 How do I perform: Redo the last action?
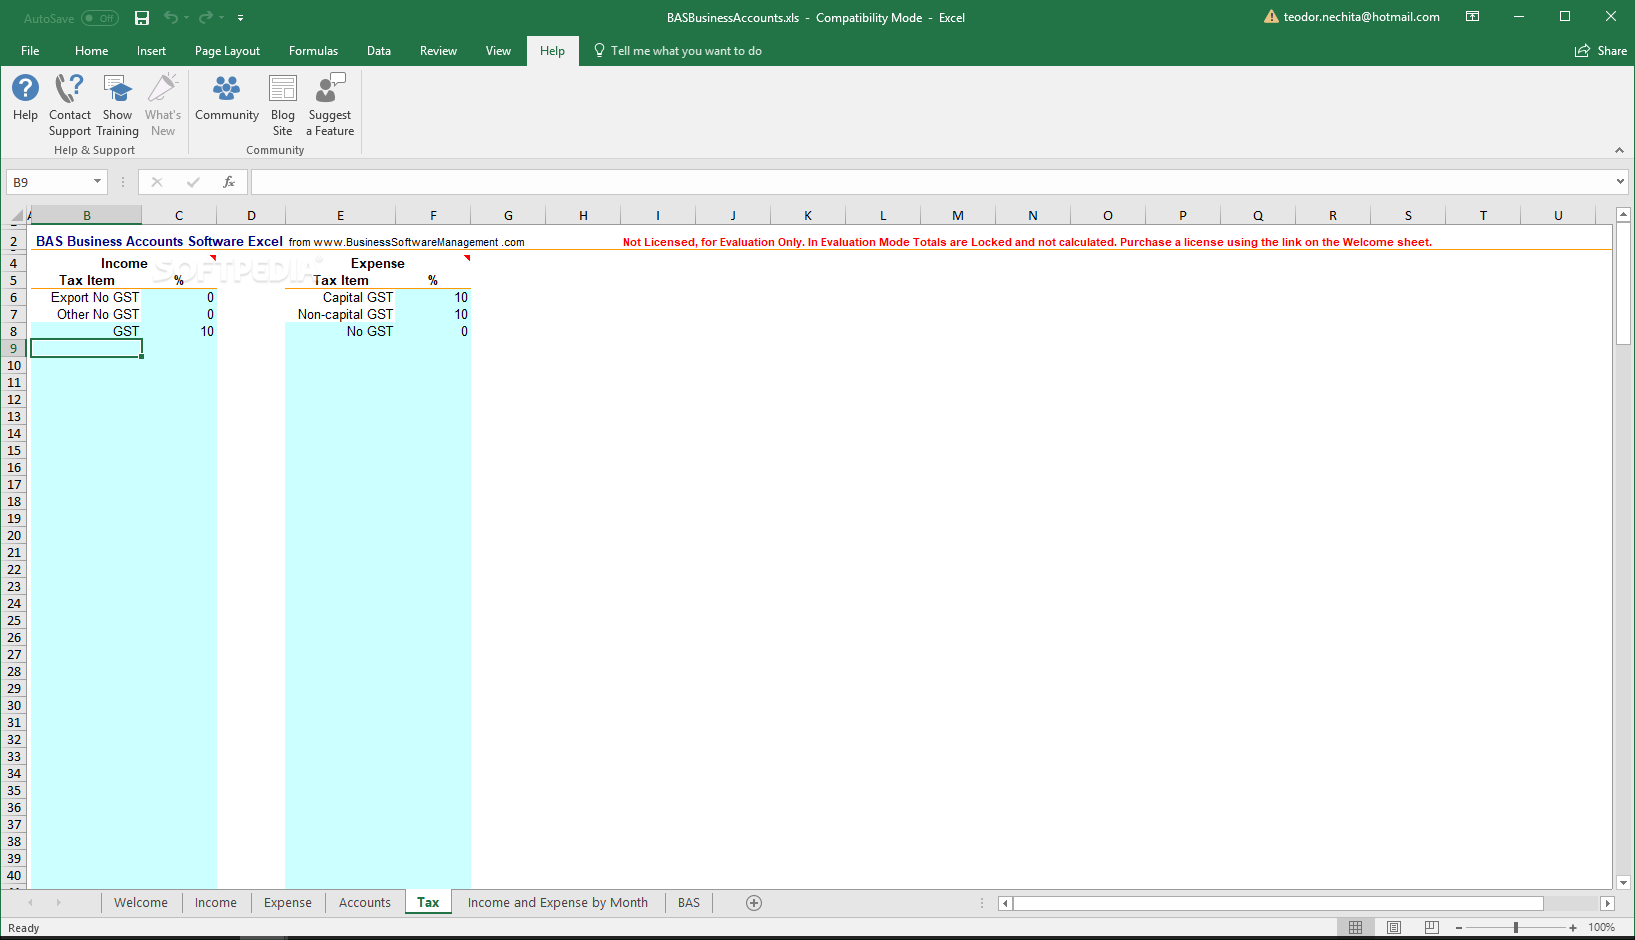pos(206,17)
